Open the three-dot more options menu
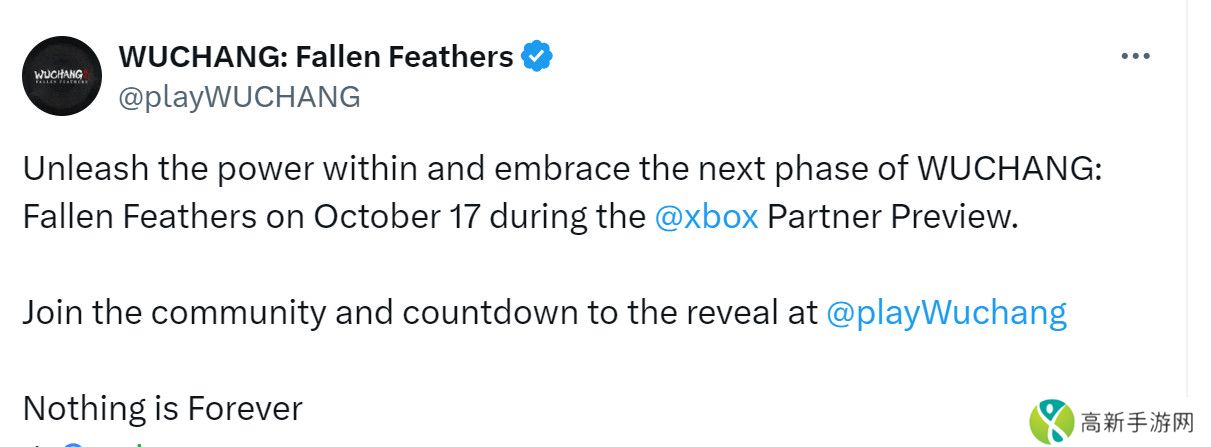Screen dimensions: 1211x447 coord(1135,57)
